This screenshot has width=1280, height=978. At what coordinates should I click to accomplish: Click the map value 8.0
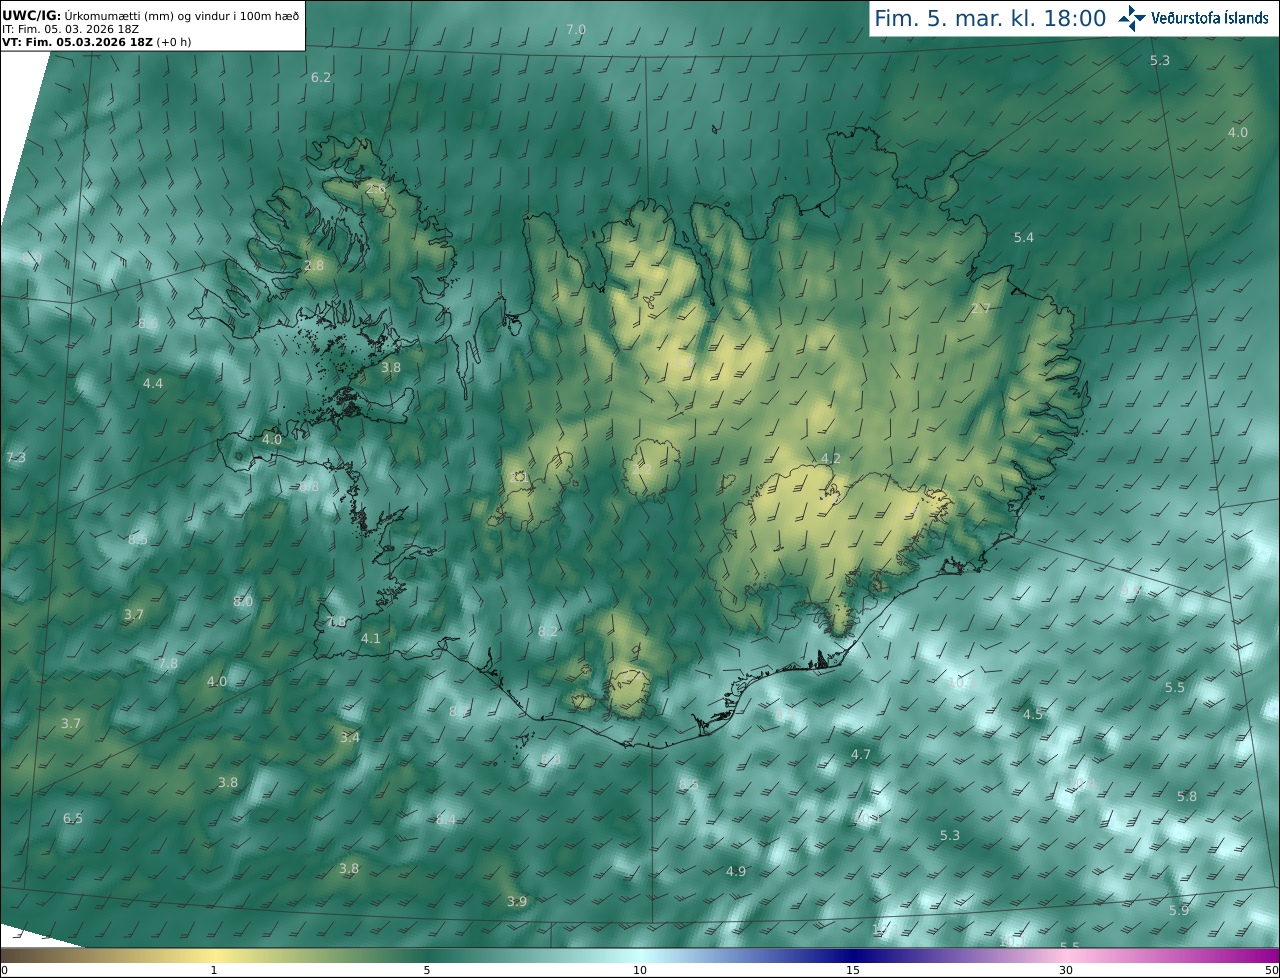tap(243, 601)
